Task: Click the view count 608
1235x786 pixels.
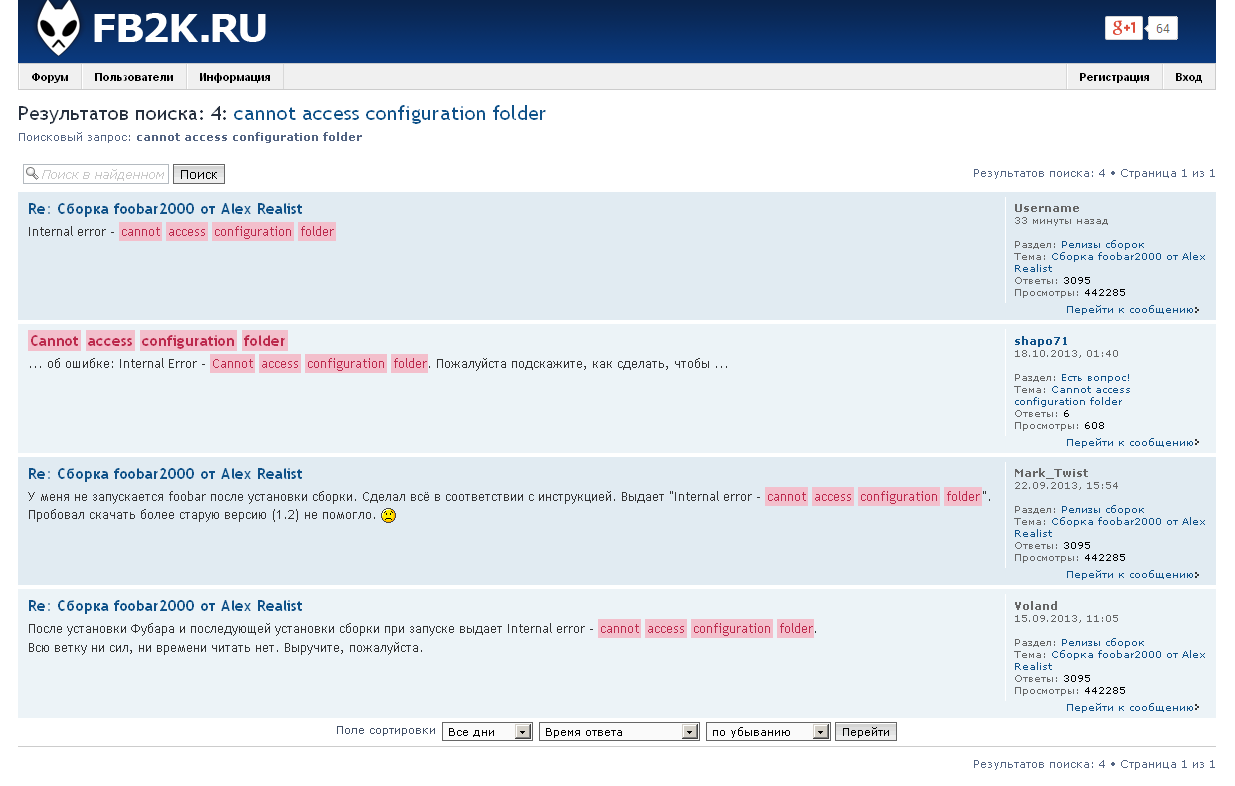Action: [x=1094, y=425]
